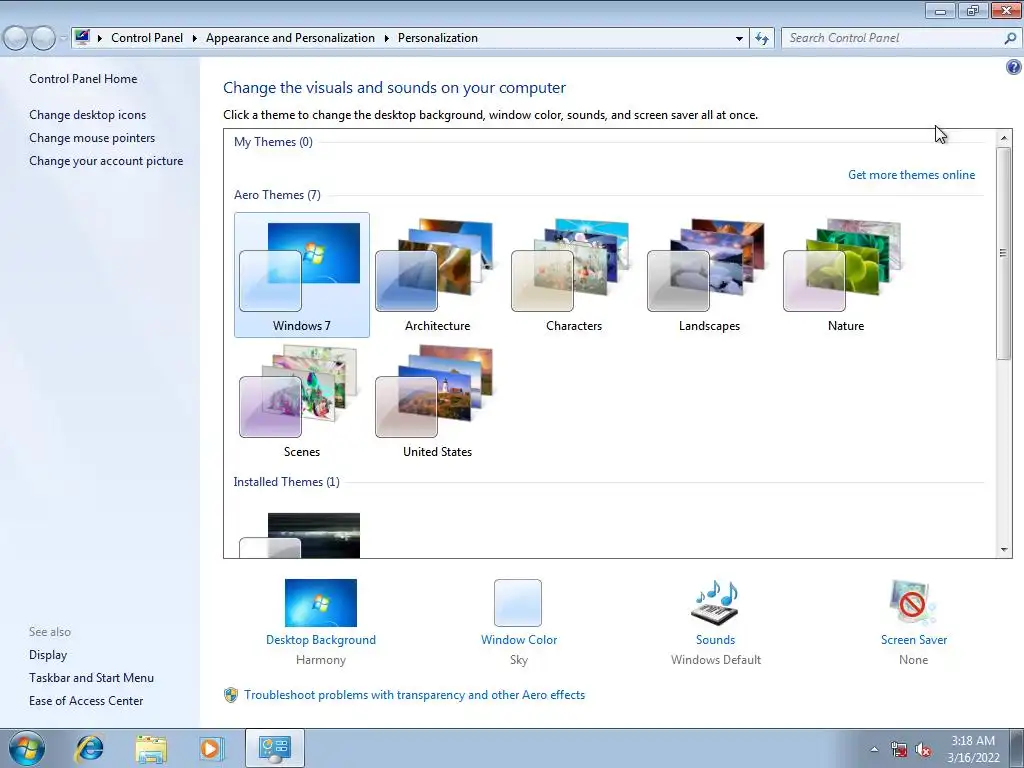Launch Internet Explorer from taskbar

click(x=89, y=749)
